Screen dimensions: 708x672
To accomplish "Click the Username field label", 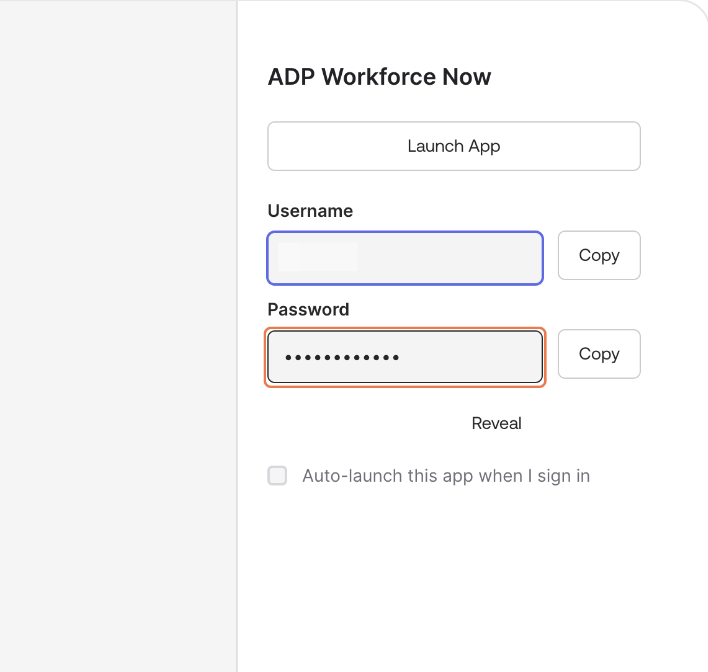I will click(x=310, y=211).
